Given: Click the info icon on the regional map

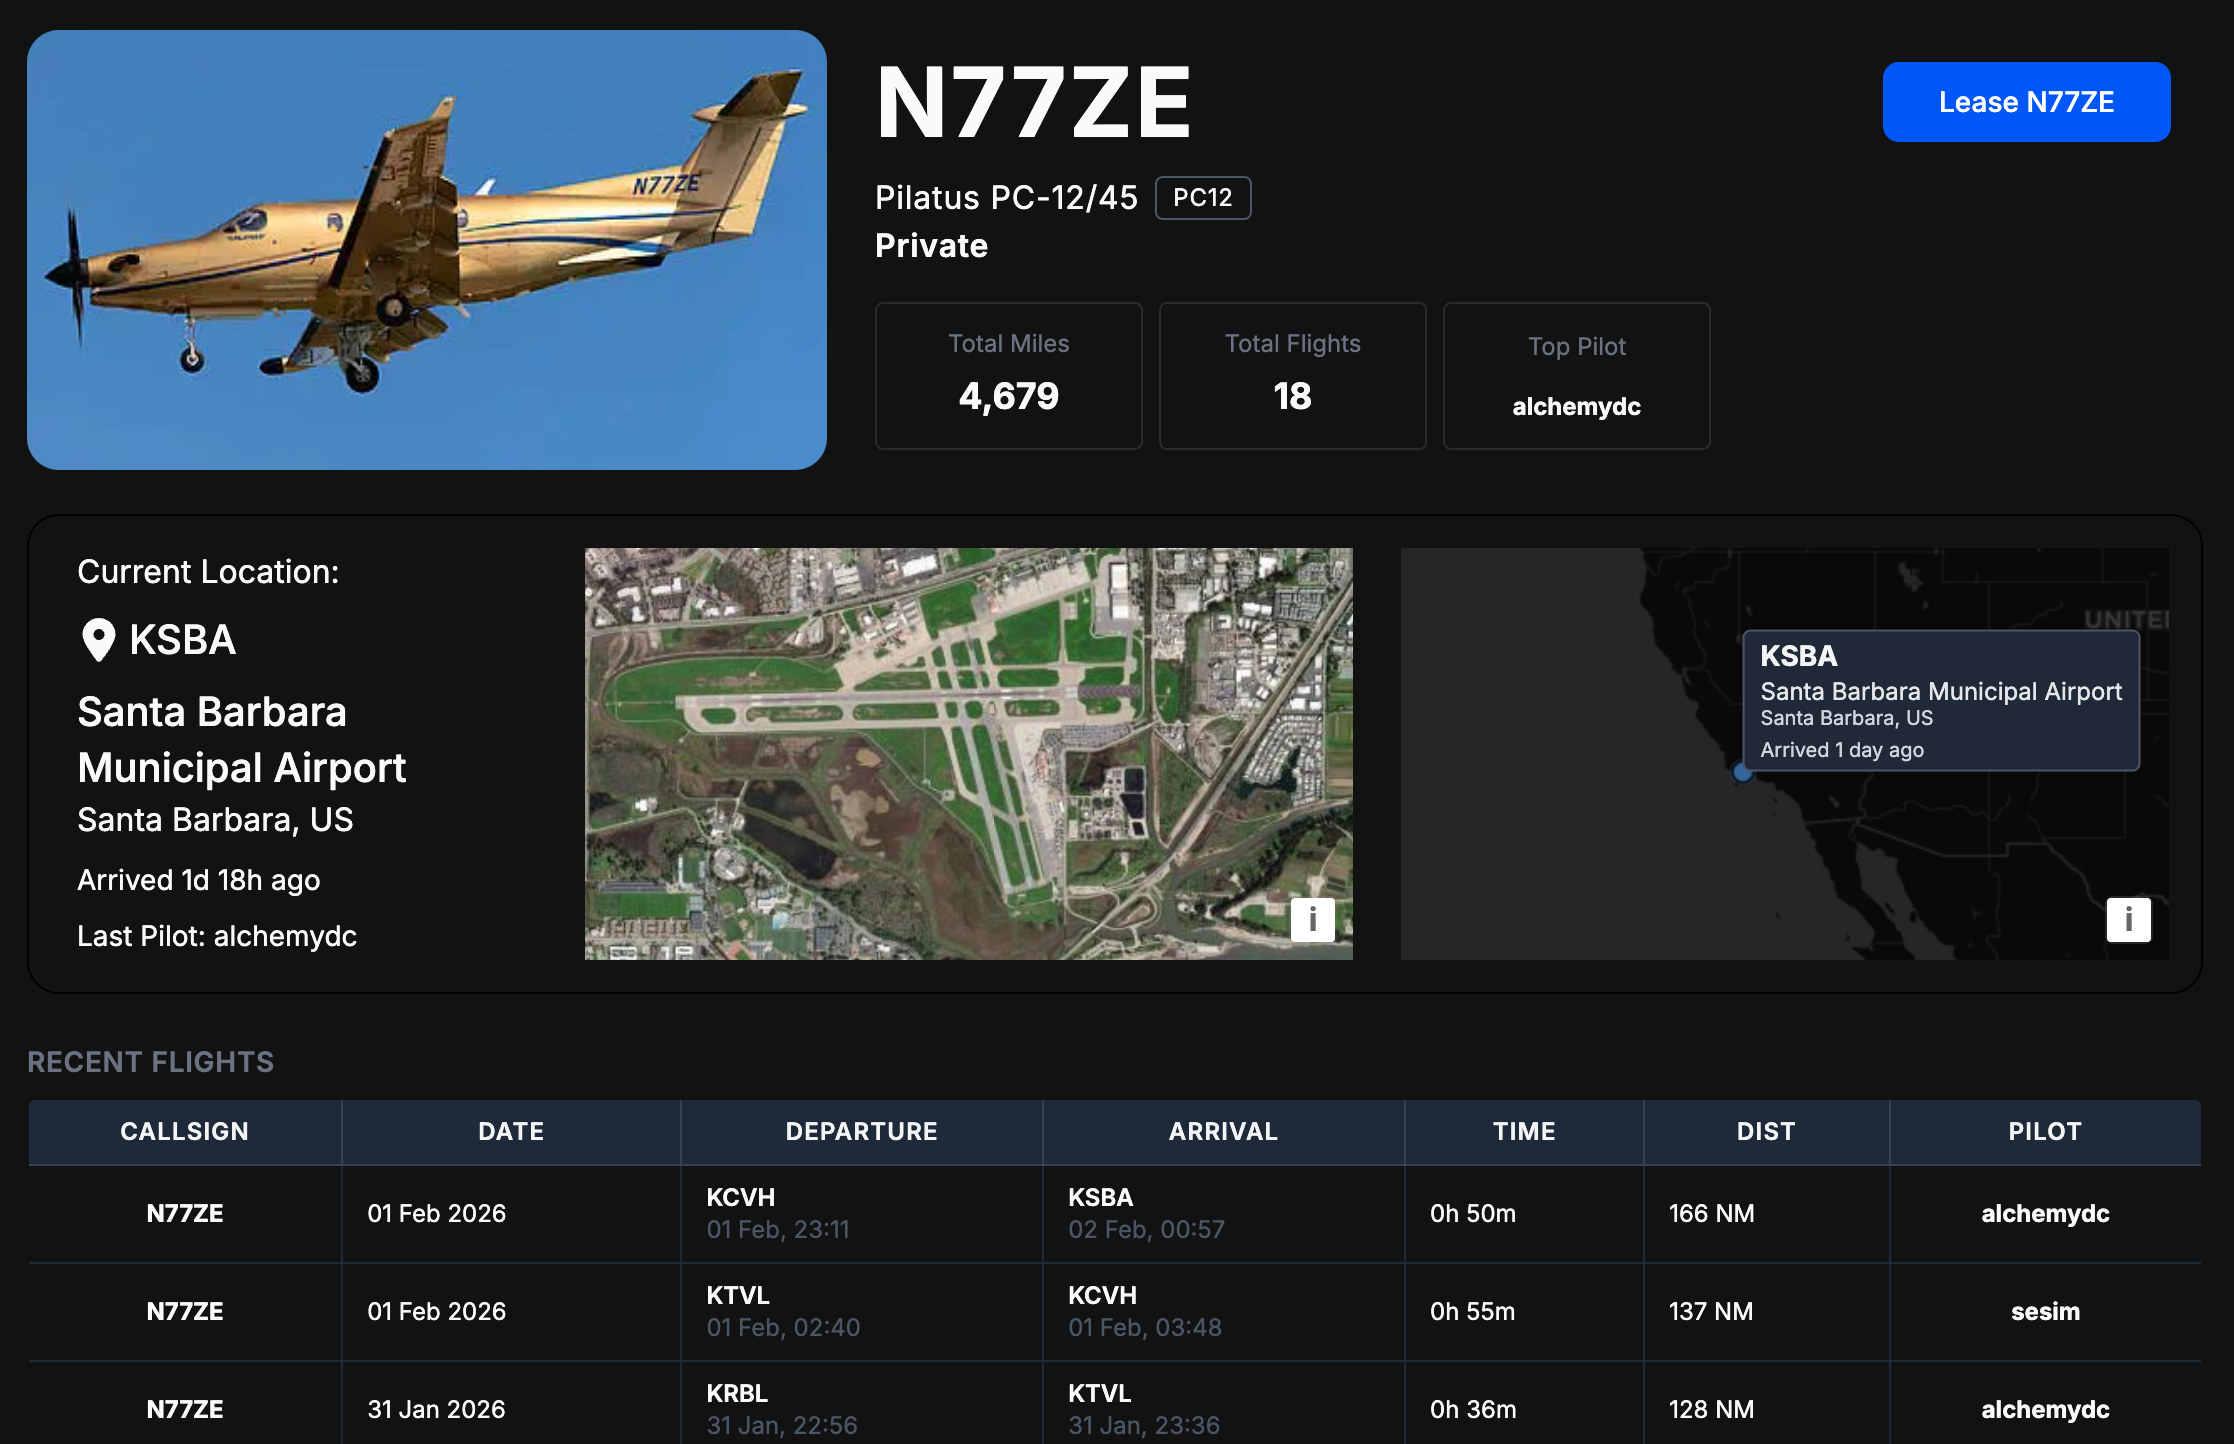Looking at the screenshot, I should [x=2128, y=919].
